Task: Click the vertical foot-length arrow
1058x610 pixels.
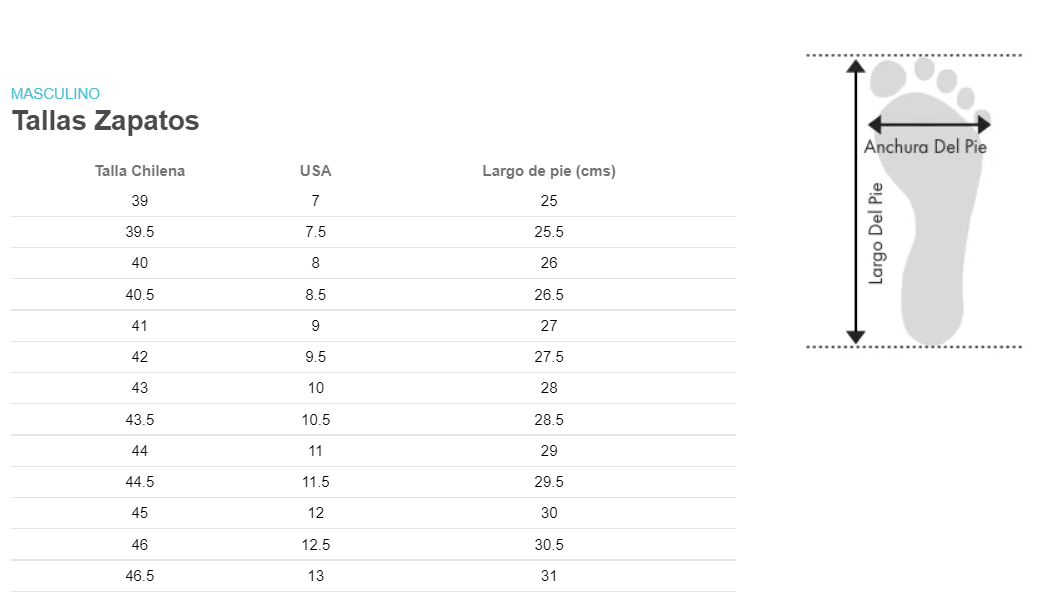Action: 856,201
